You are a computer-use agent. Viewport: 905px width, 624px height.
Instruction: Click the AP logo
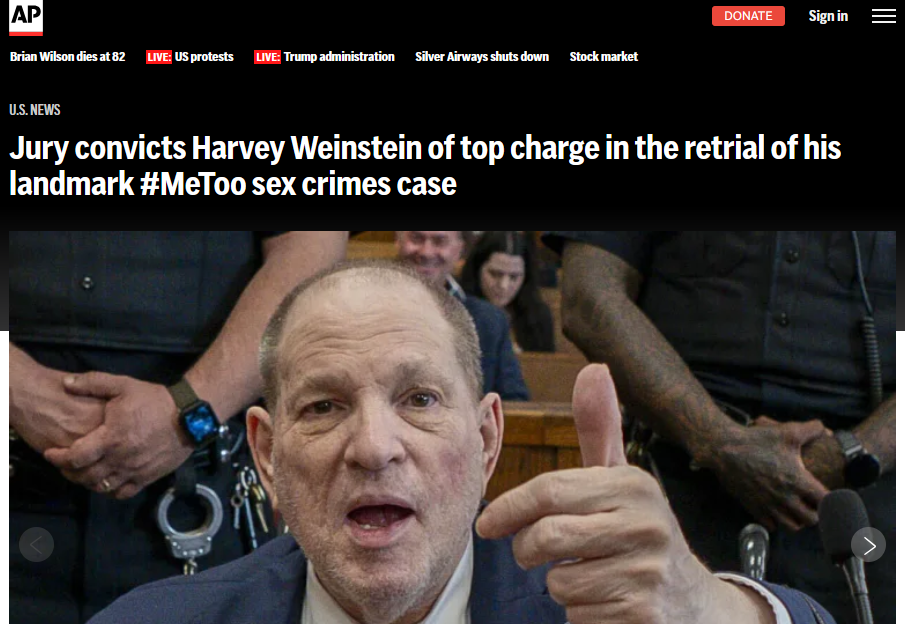click(x=26, y=17)
